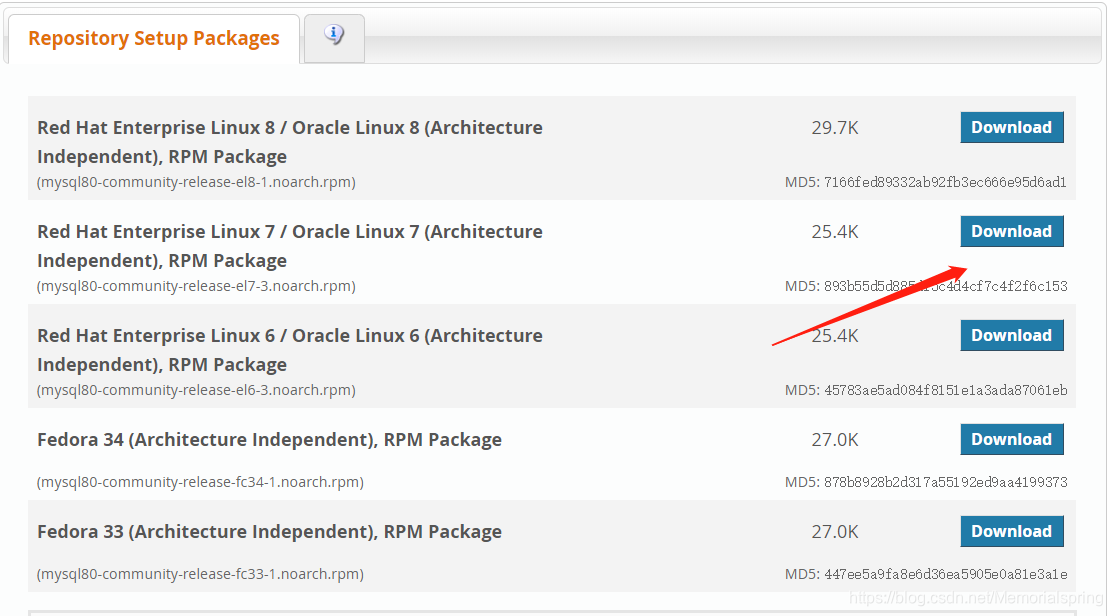The width and height of the screenshot is (1112, 616).
Task: Click filename mysql80-community-release-el8-1.noarch.rpm
Action: pyautogui.click(x=196, y=182)
